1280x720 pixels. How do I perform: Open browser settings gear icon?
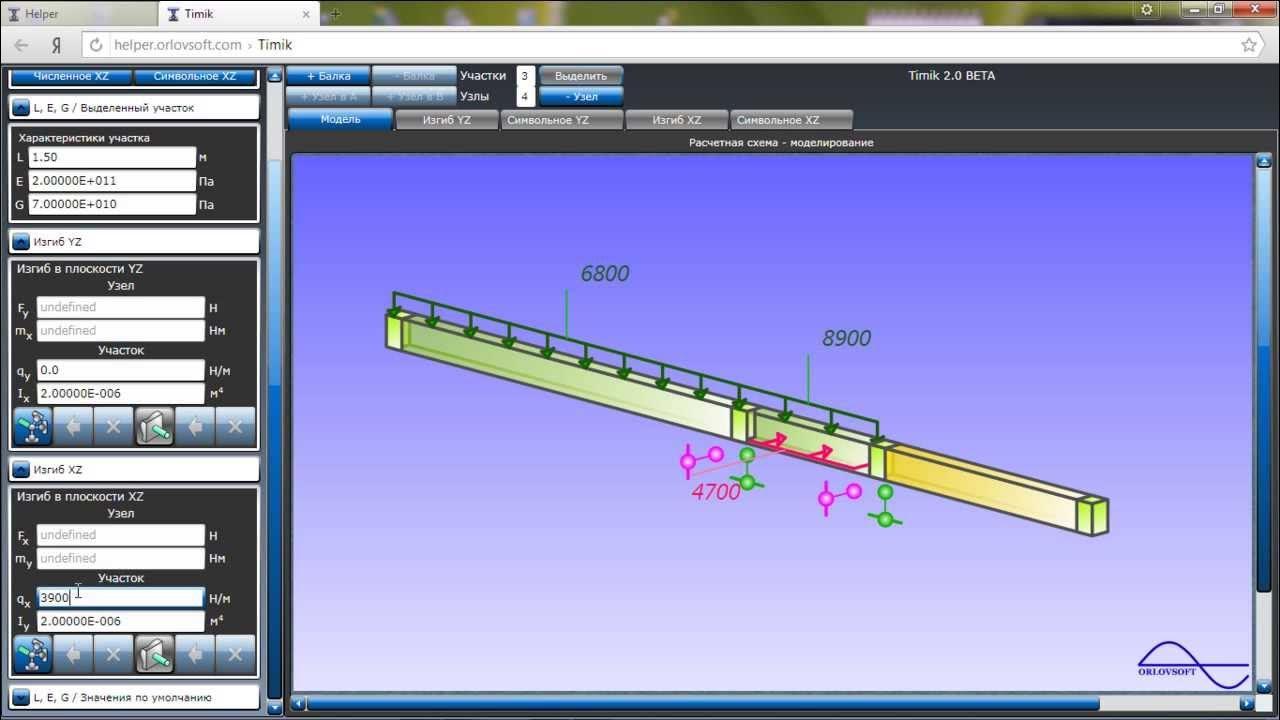[1147, 9]
